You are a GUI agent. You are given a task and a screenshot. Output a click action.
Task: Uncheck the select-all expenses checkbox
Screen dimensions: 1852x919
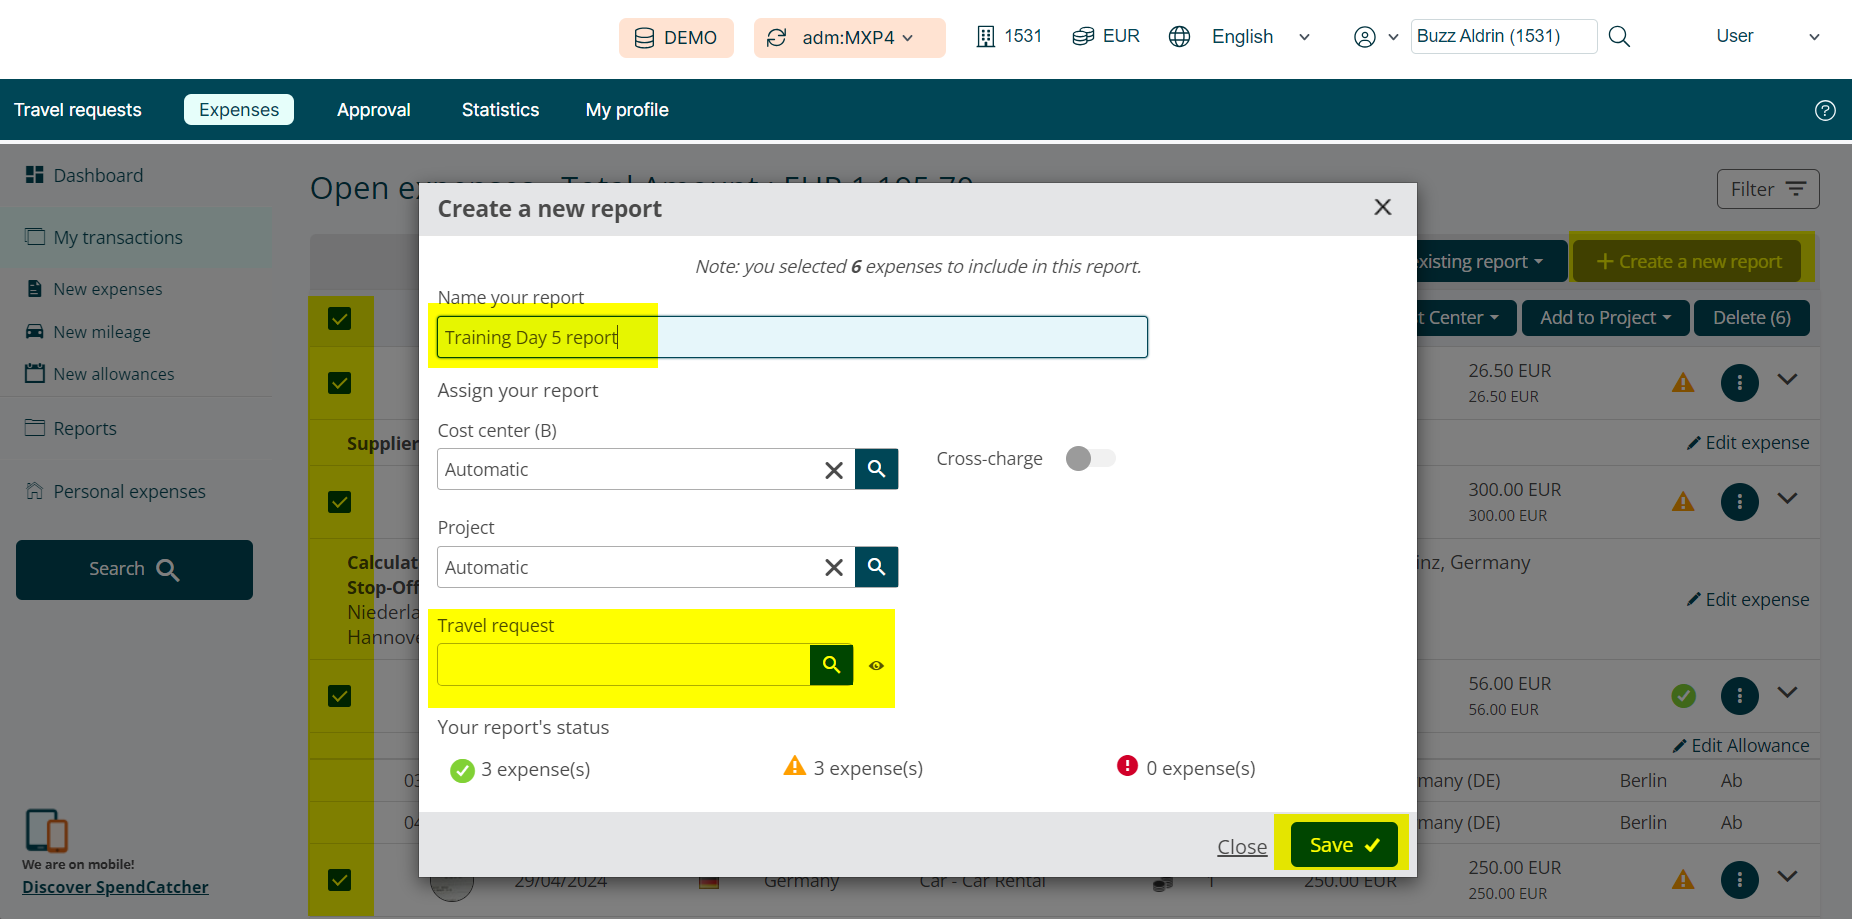(x=340, y=319)
